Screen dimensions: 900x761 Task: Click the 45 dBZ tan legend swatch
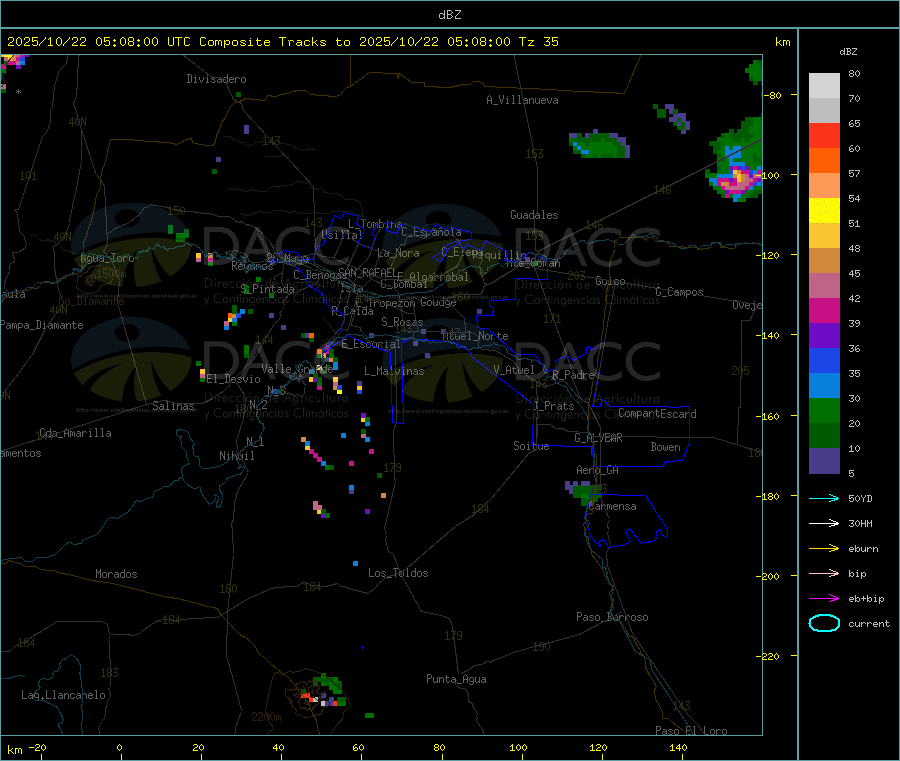824,261
